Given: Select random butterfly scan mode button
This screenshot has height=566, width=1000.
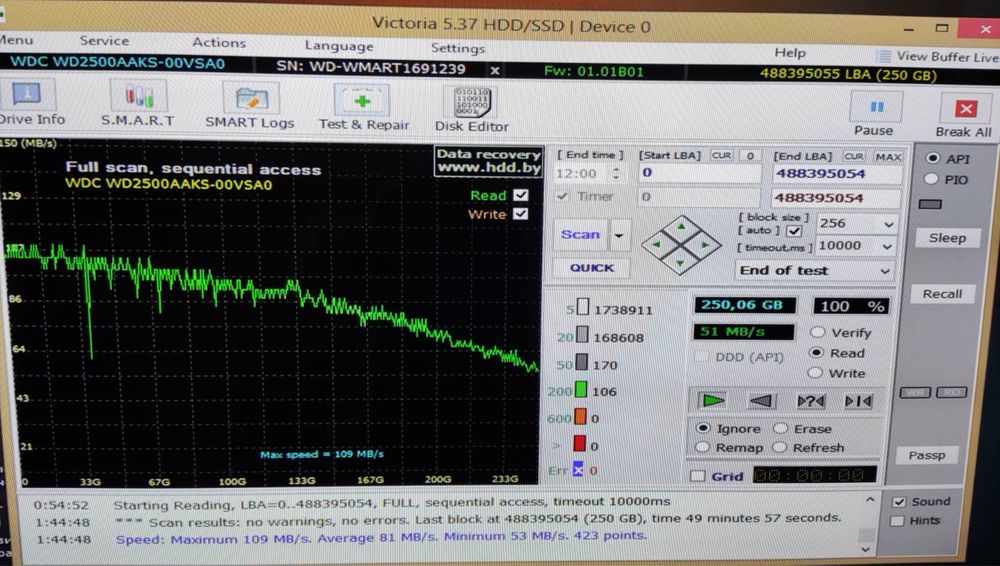Looking at the screenshot, I should [x=810, y=401].
